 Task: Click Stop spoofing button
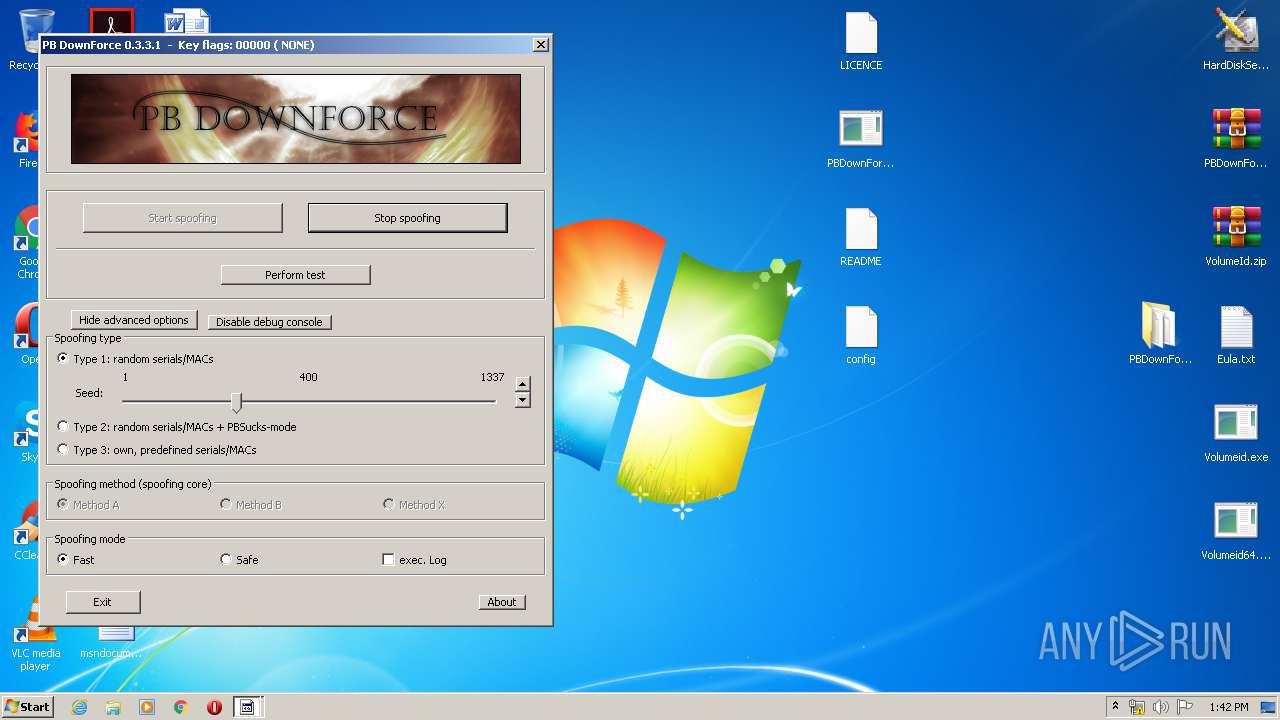click(x=407, y=218)
